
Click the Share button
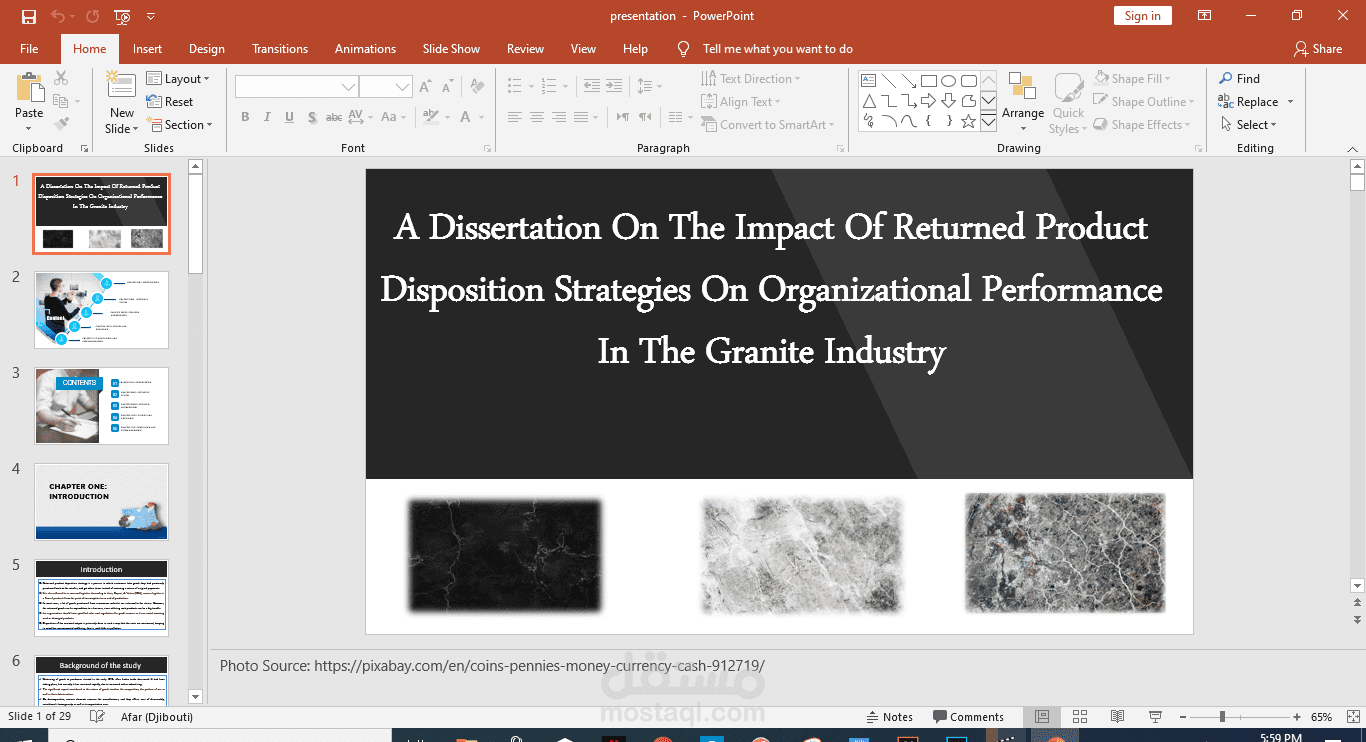point(1317,49)
